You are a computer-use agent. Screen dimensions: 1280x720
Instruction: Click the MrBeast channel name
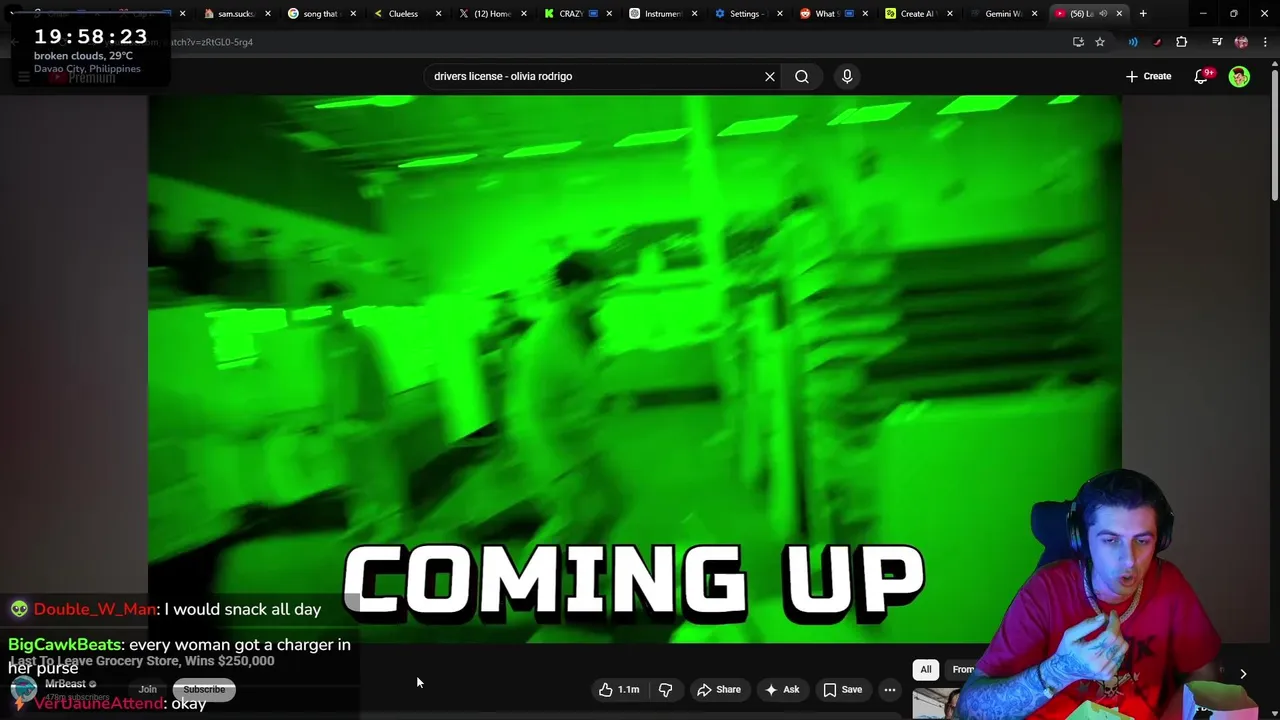click(65, 684)
